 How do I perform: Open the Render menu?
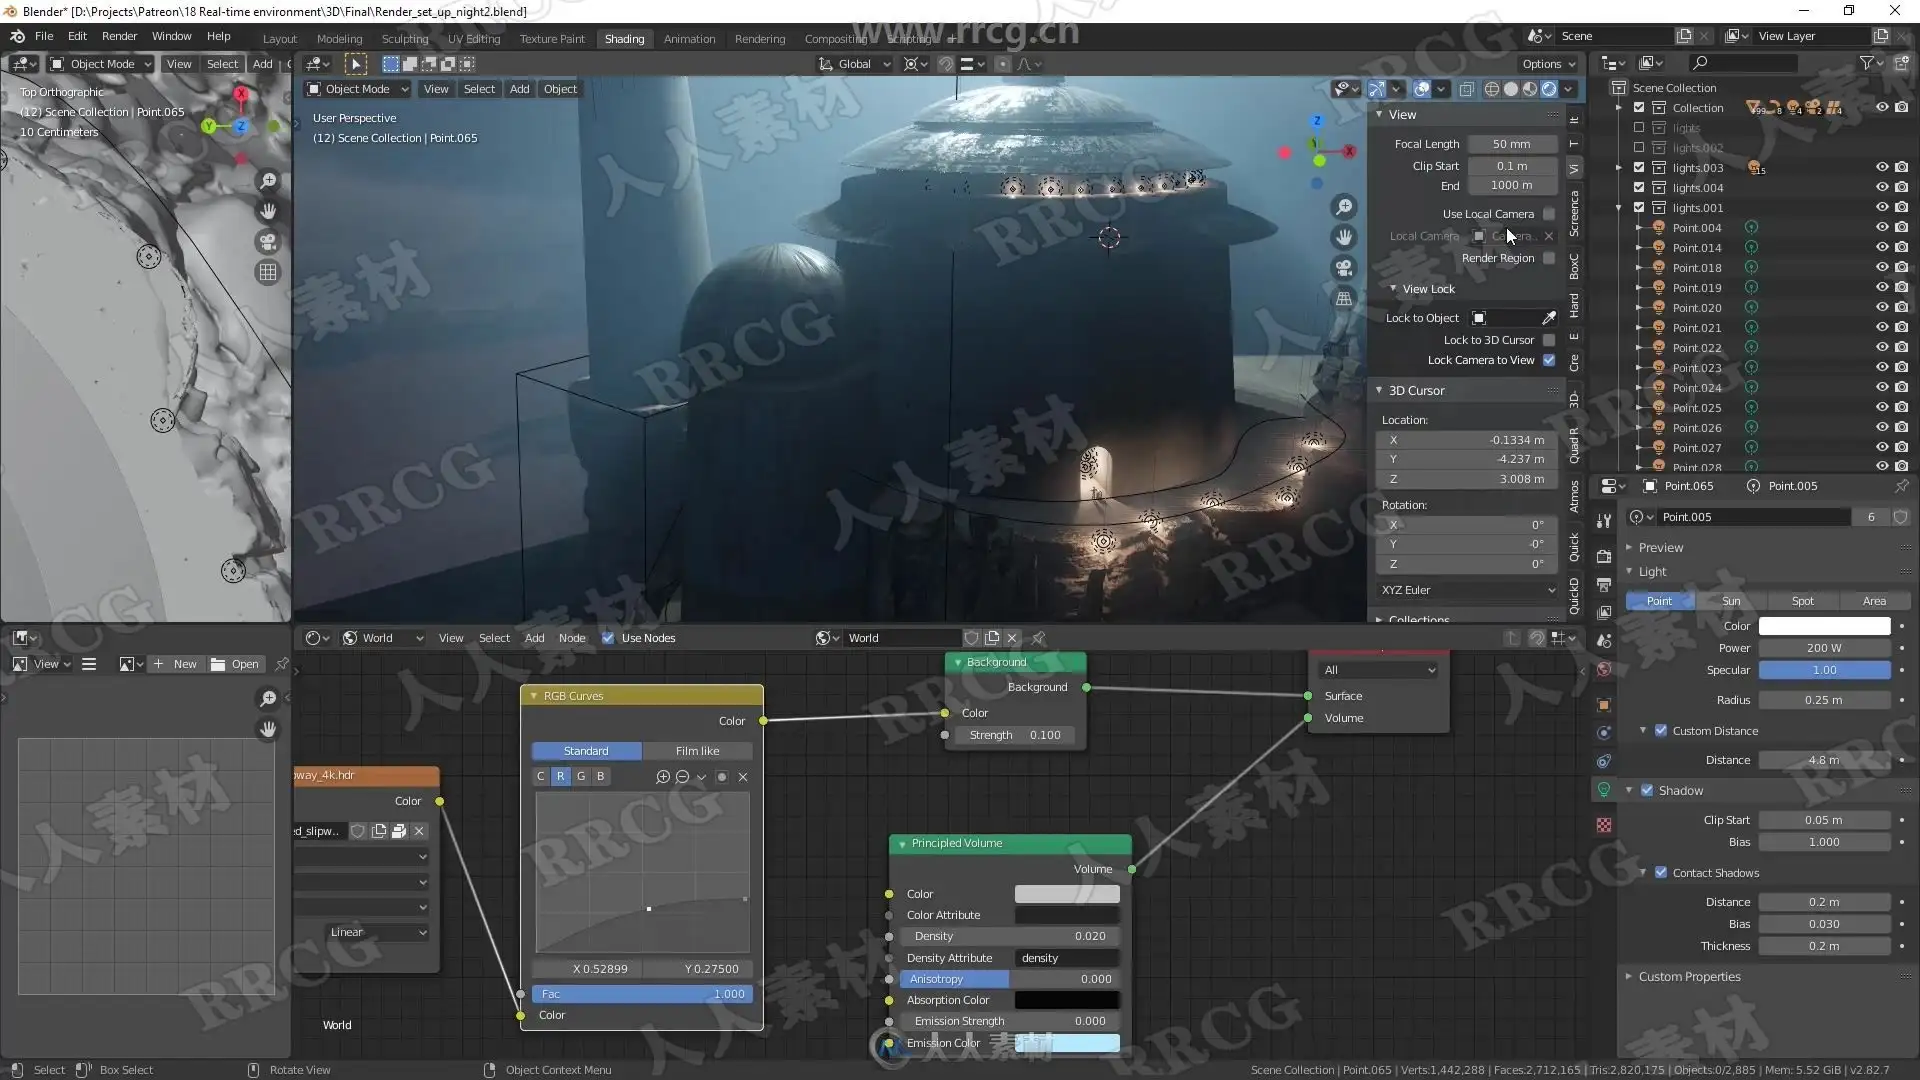(x=119, y=36)
